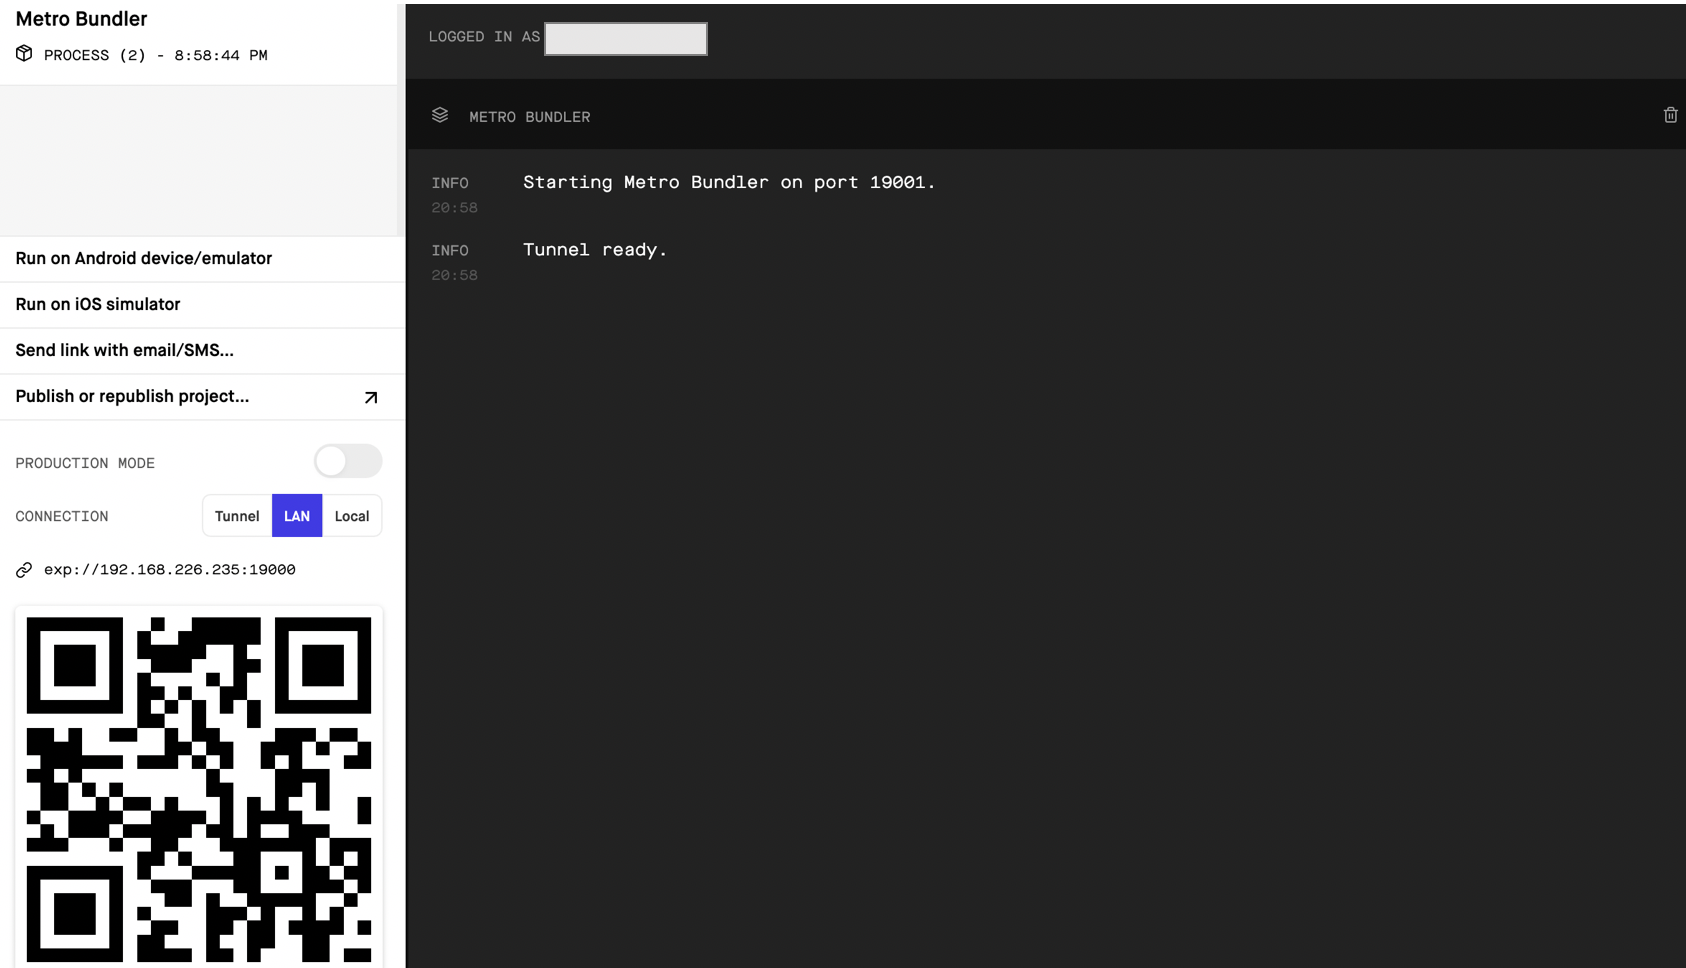Click the external-link arrow on Publish row
The image size is (1686, 968).
point(370,396)
